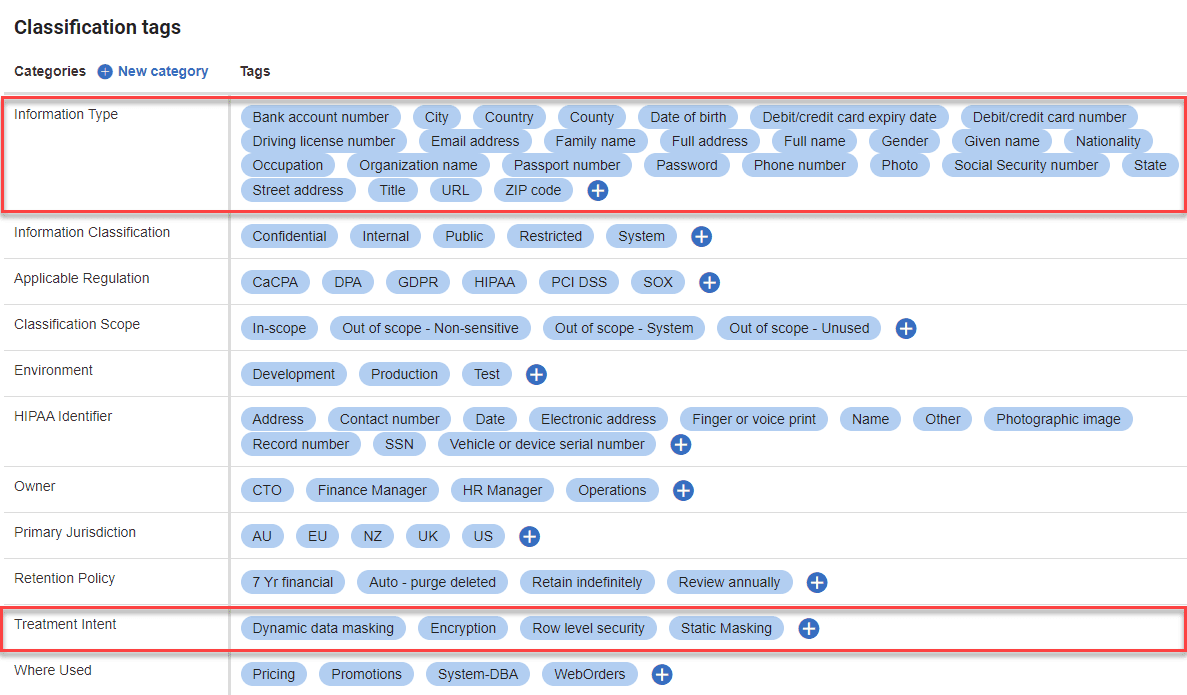Click the In-scope tag

279,329
